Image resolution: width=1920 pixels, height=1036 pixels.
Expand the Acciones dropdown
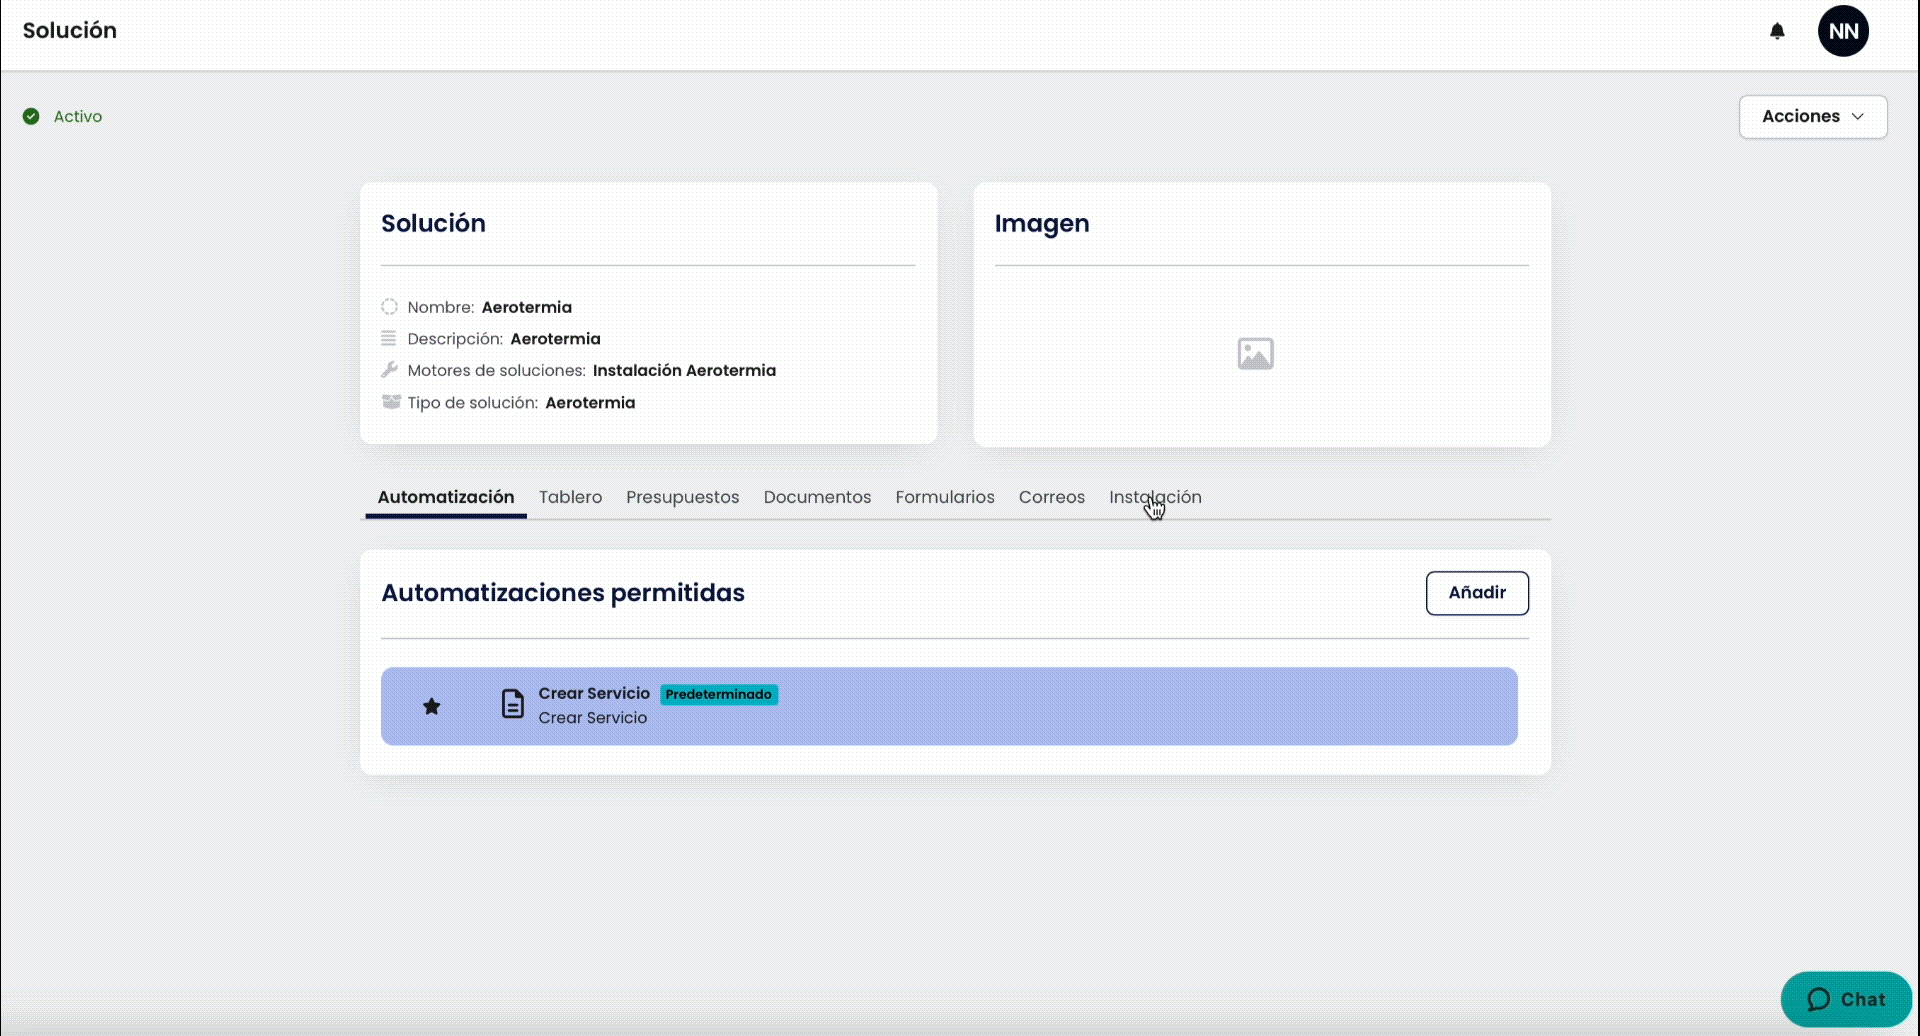1812,116
